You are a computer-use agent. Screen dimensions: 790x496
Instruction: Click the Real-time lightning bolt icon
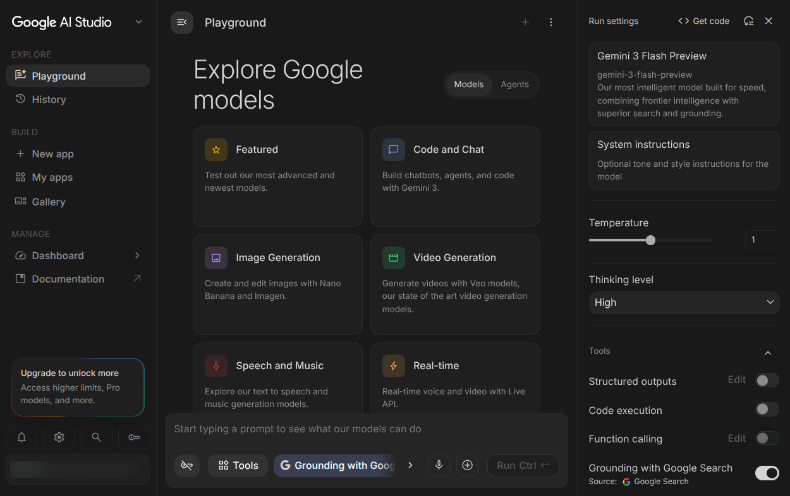point(393,366)
